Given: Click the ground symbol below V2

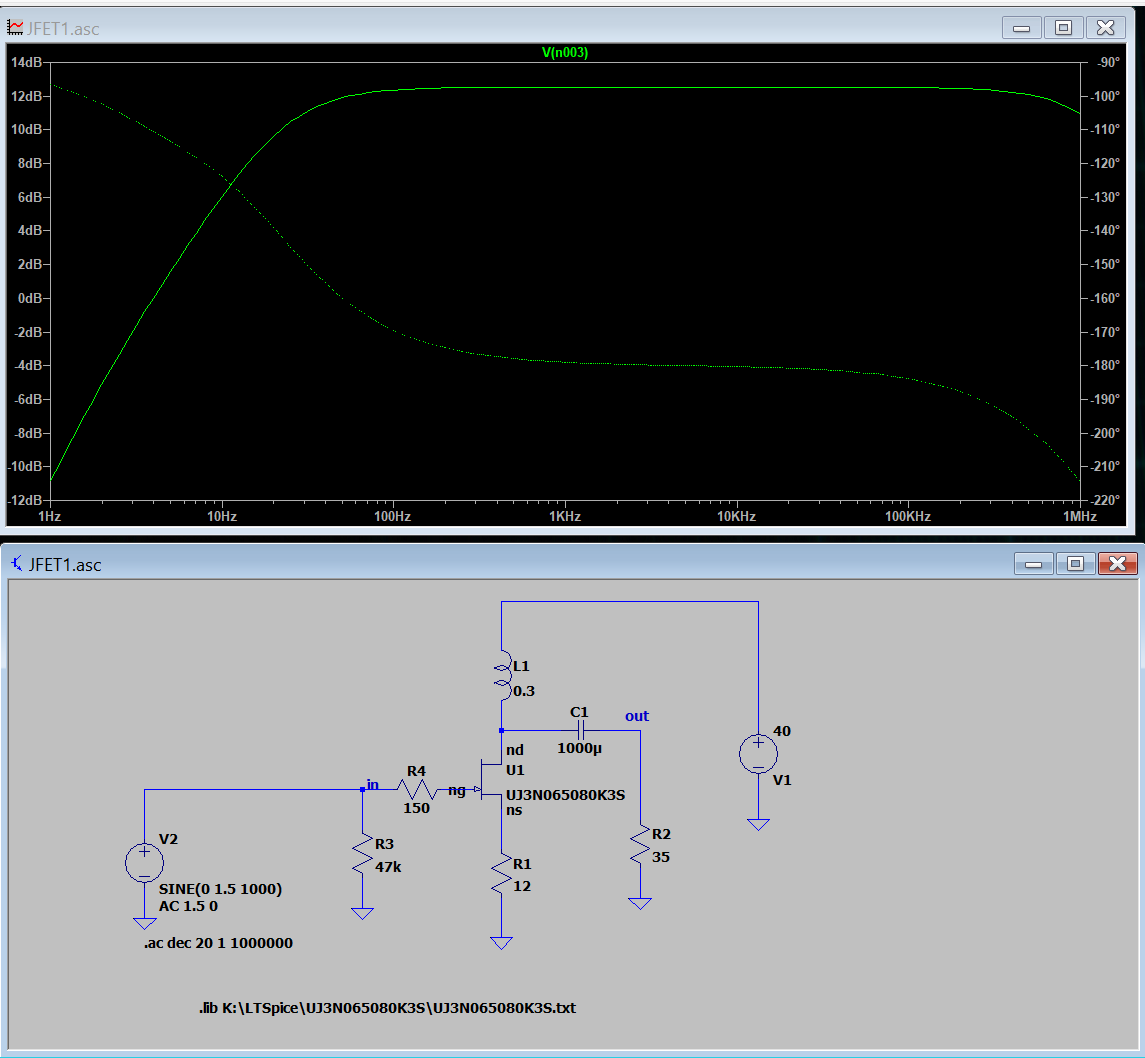Looking at the screenshot, I should pos(145,923).
